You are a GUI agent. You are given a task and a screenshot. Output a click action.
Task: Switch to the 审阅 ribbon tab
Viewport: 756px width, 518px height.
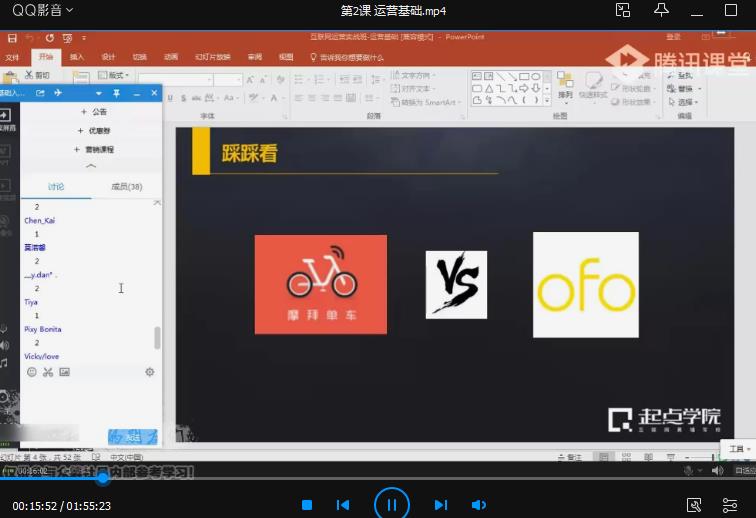[255, 57]
